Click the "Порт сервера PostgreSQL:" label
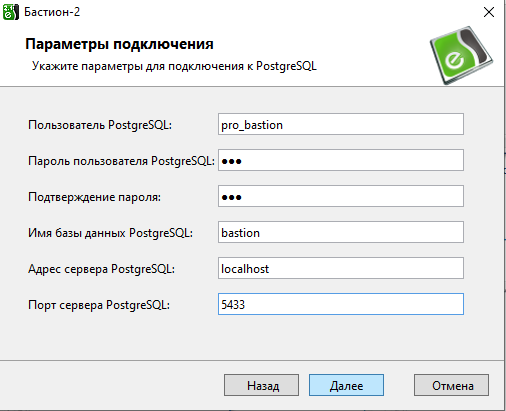The image size is (506, 411). click(99, 305)
